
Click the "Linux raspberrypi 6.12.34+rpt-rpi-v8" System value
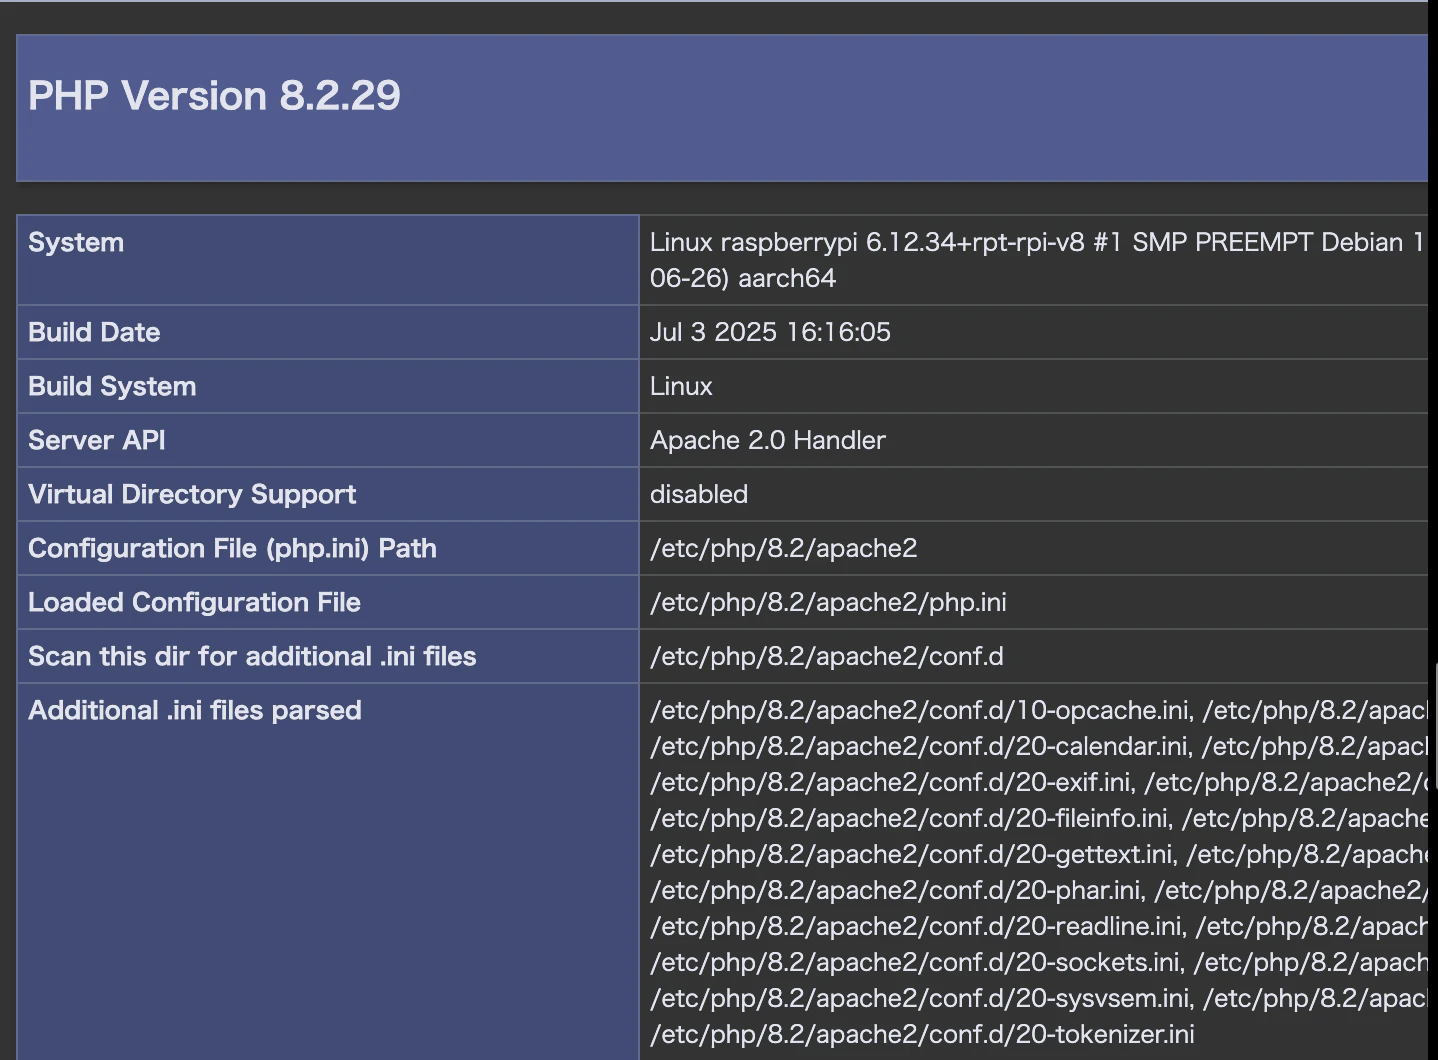[x=1037, y=260]
